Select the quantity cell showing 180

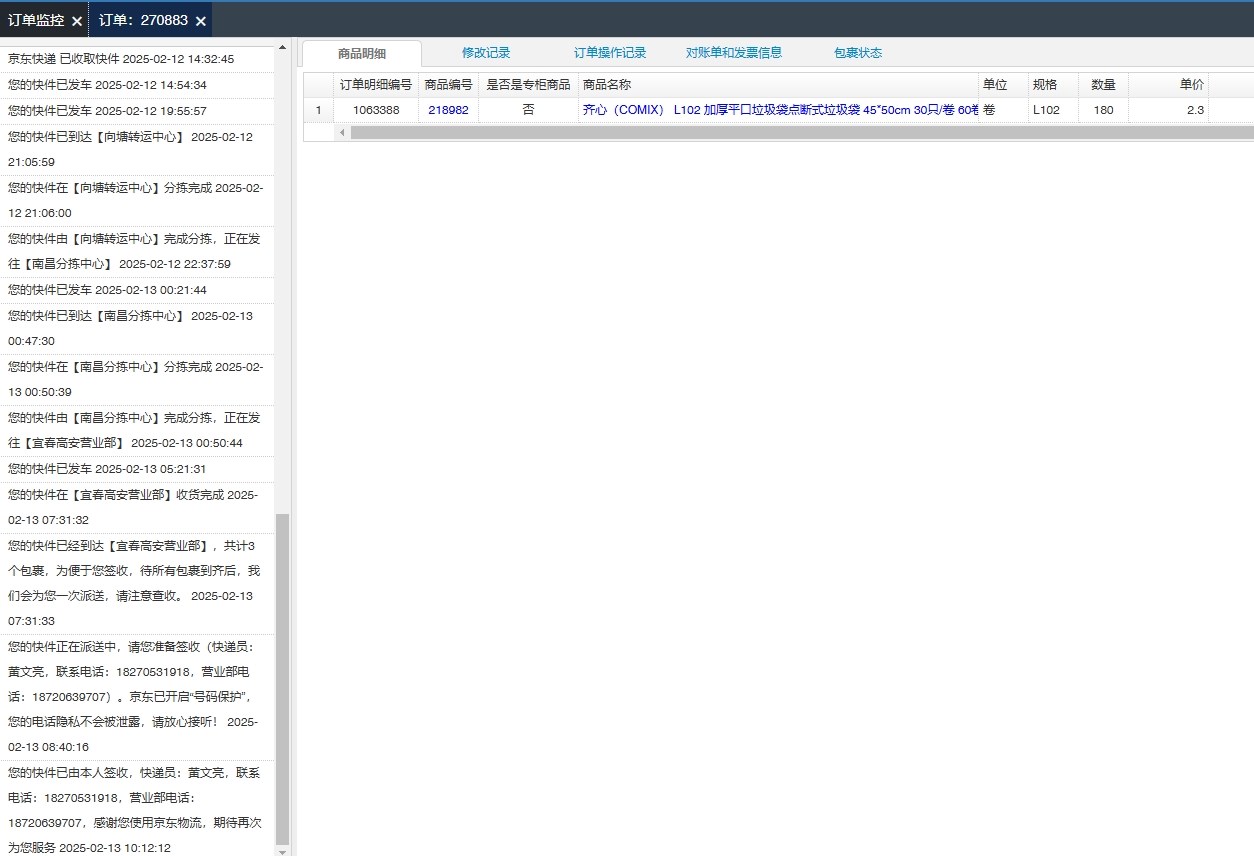[1103, 110]
